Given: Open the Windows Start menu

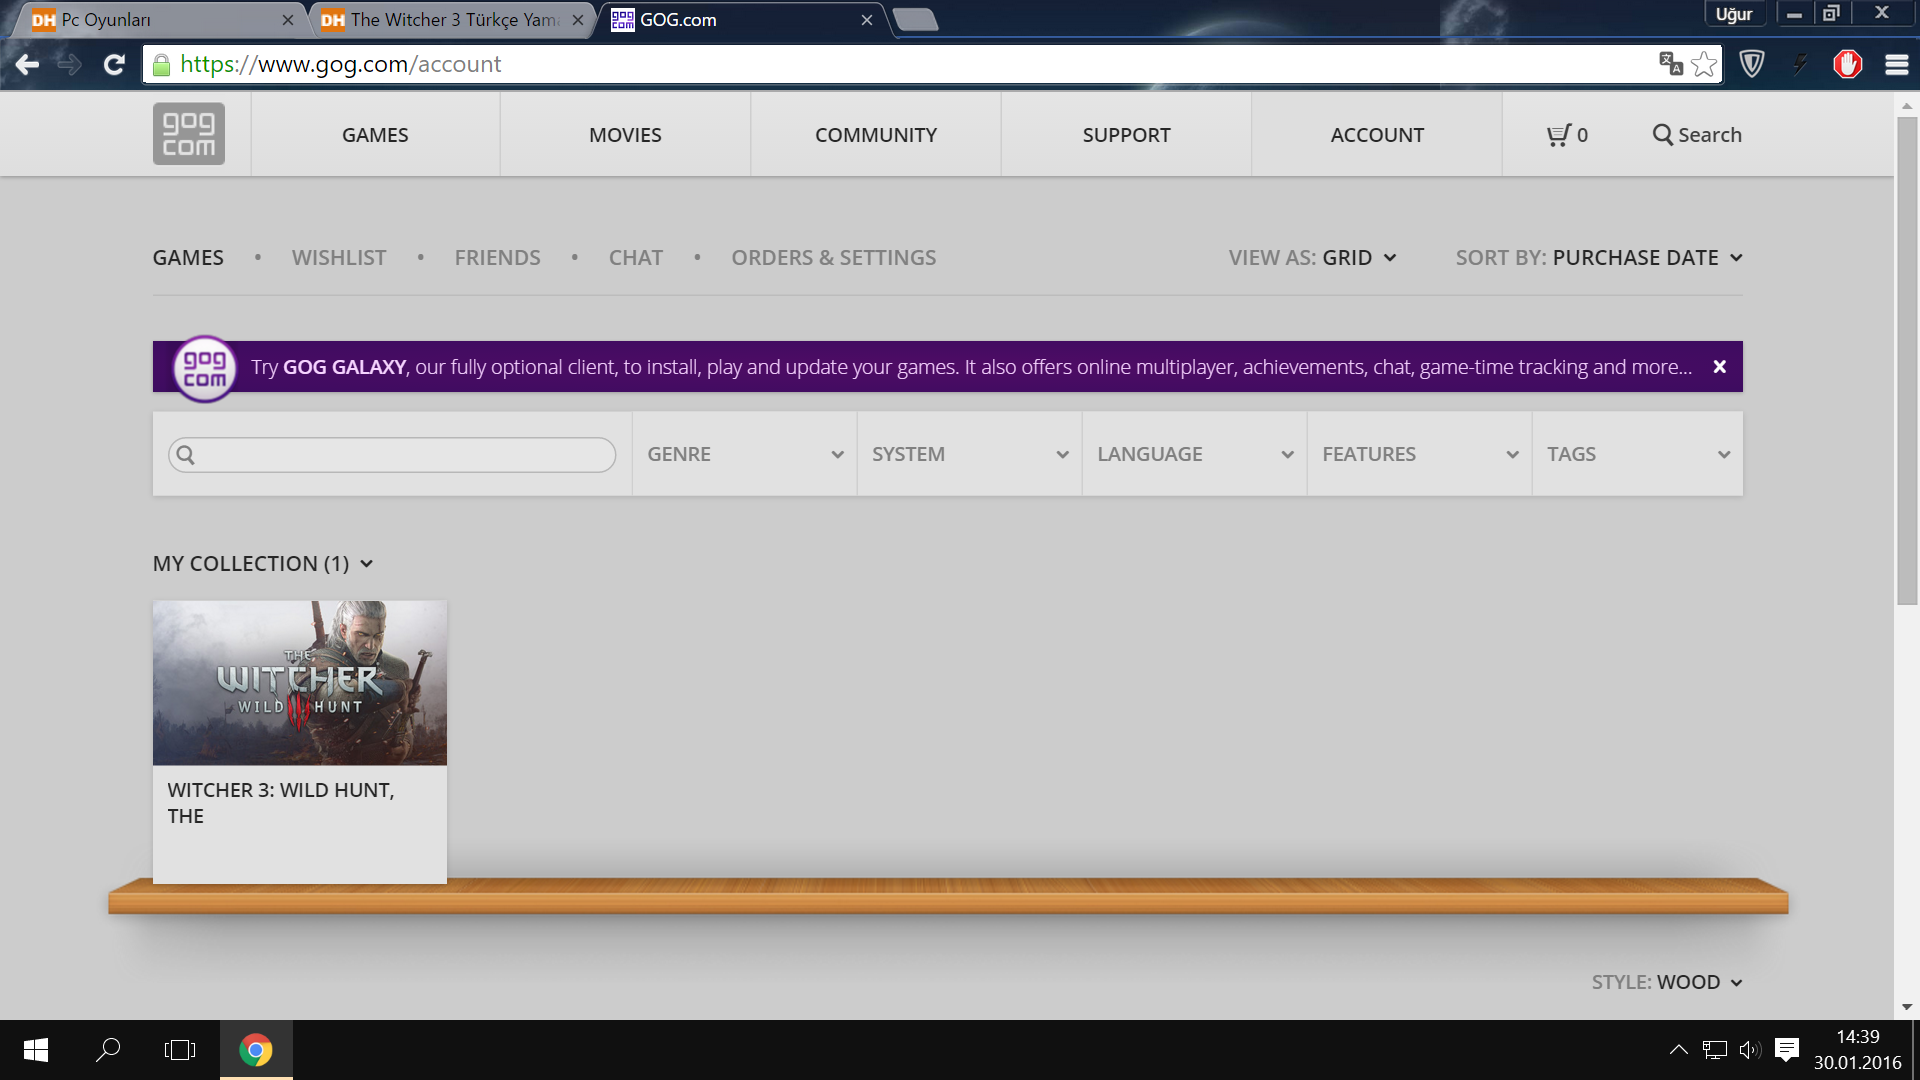Looking at the screenshot, I should pos(36,1050).
